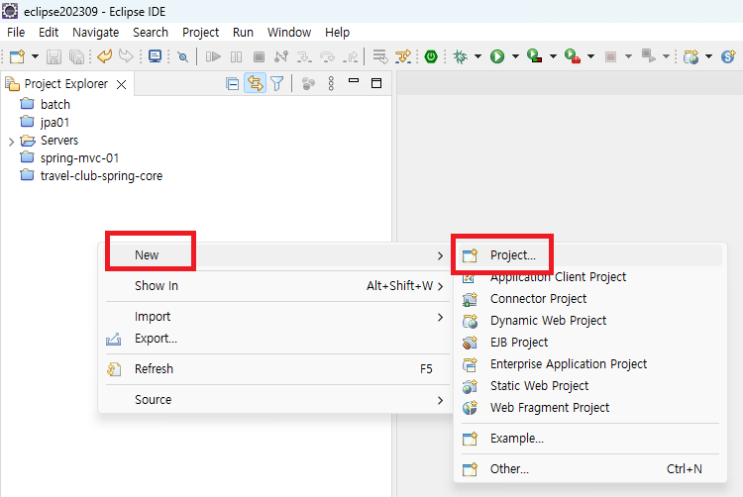This screenshot has width=743, height=497.
Task: Select the batch project
Action: 55,104
